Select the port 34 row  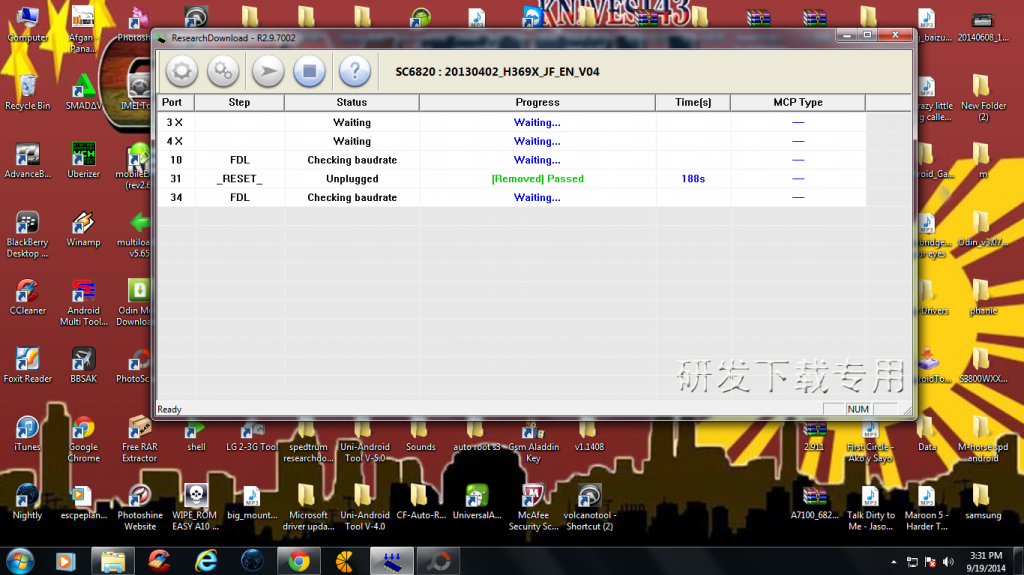[511, 197]
